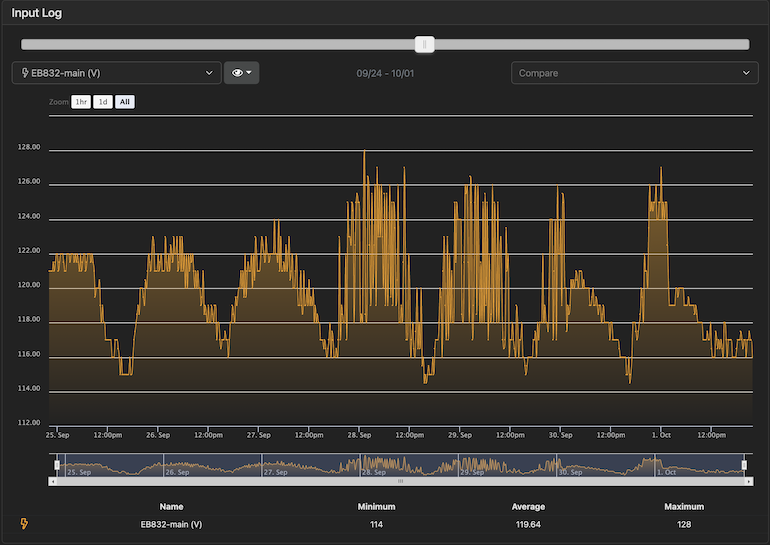This screenshot has height=545, width=770.
Task: Click the Zoom label
Action: pyautogui.click(x=58, y=102)
